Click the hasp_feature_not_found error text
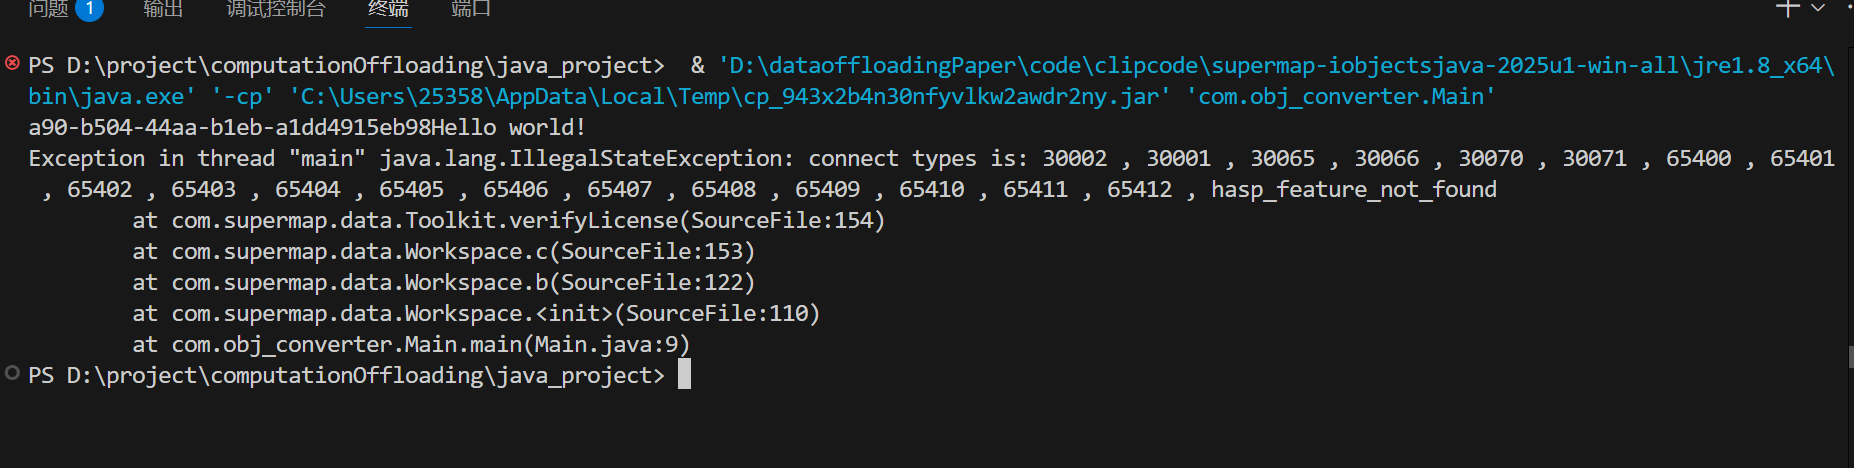Screen dimensions: 1854x468 (x=1353, y=190)
